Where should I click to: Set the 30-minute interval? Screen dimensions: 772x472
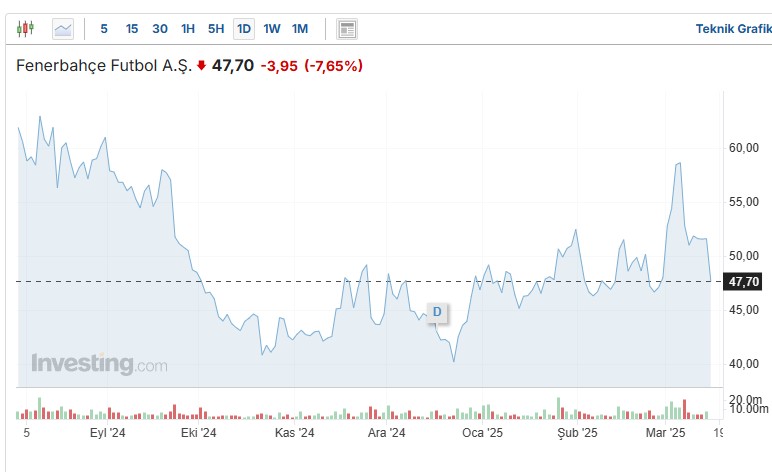click(x=160, y=29)
